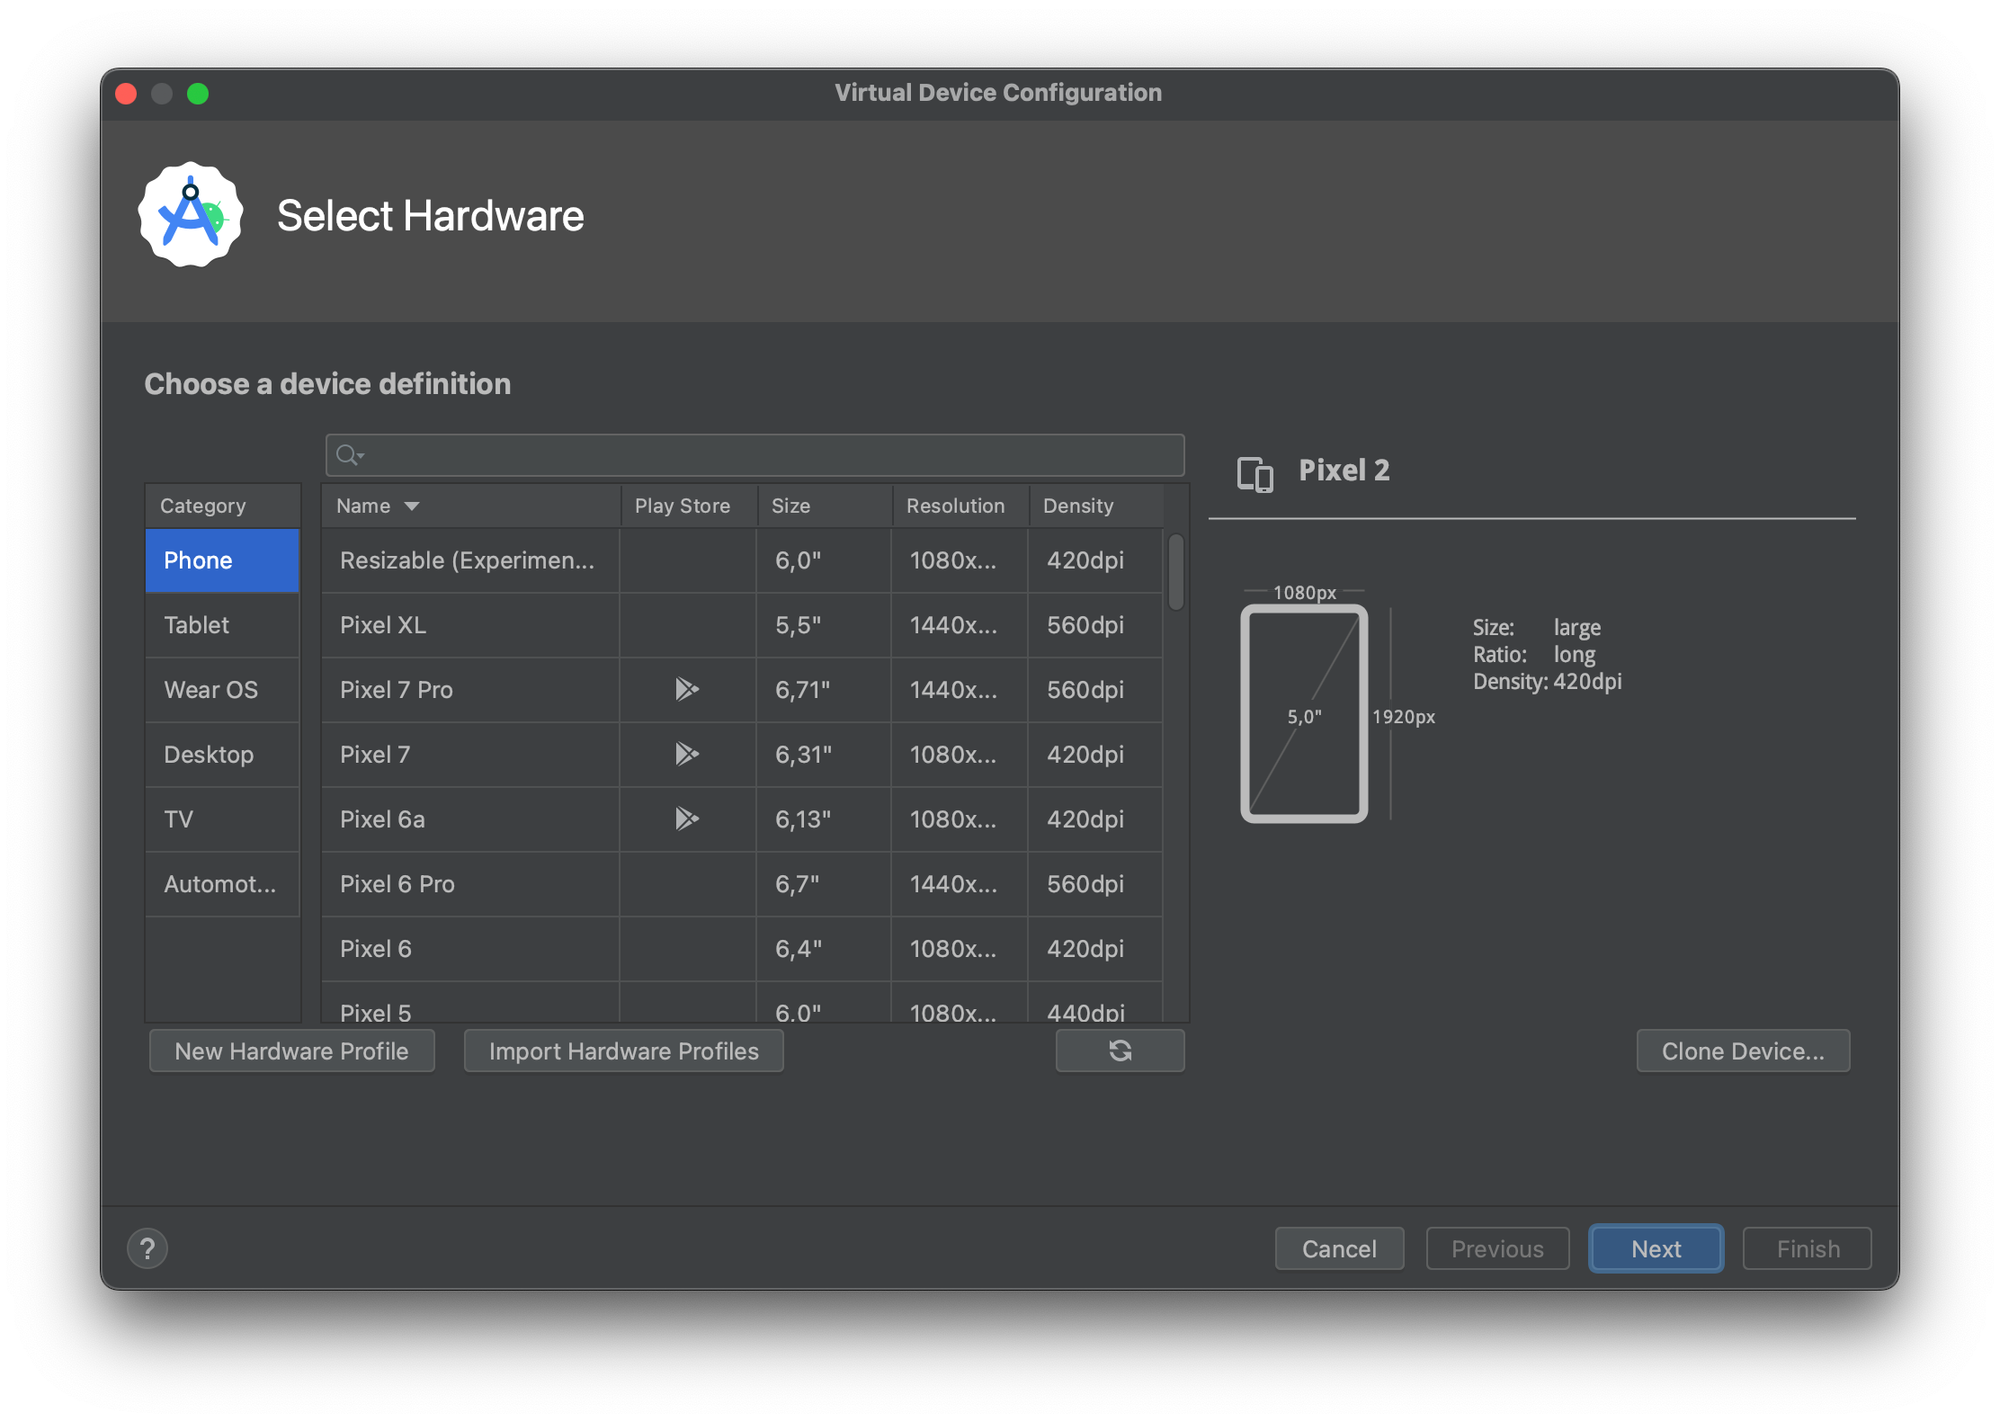Click the Play Store icon in Pixel 7 row
The height and width of the screenshot is (1423, 2000).
click(x=686, y=754)
